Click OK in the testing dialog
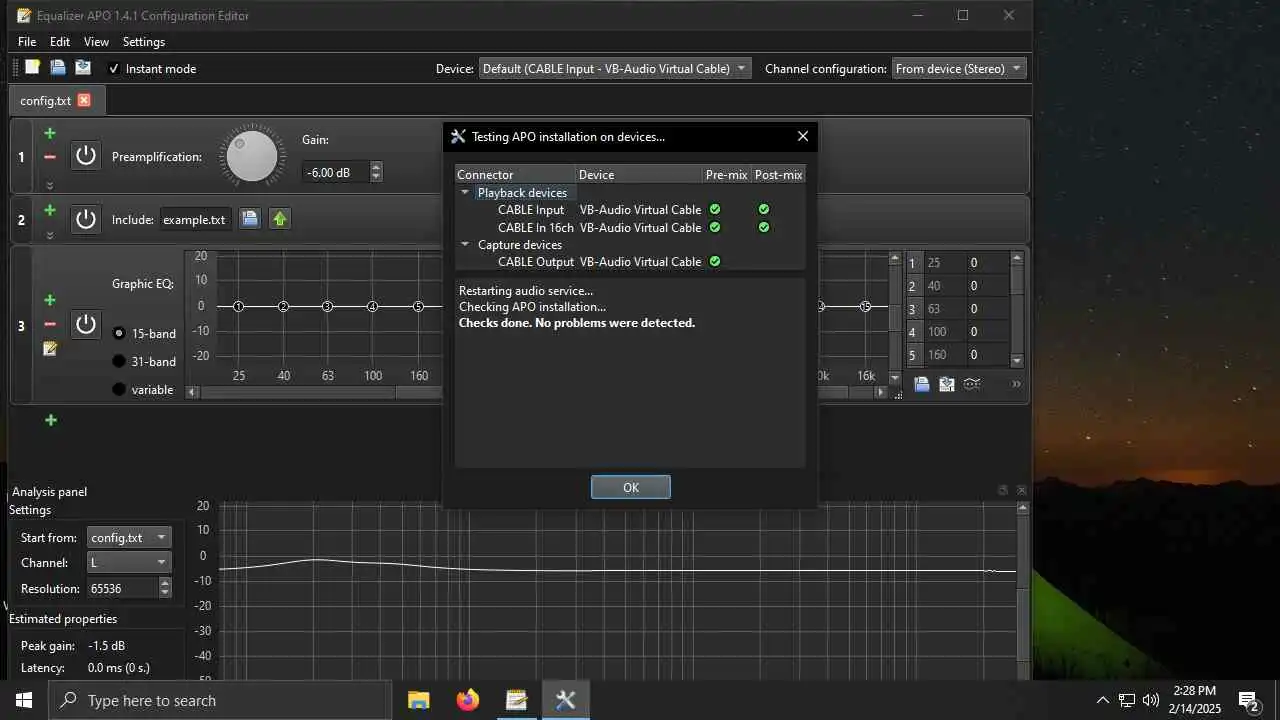This screenshot has width=1280, height=720. 630,487
